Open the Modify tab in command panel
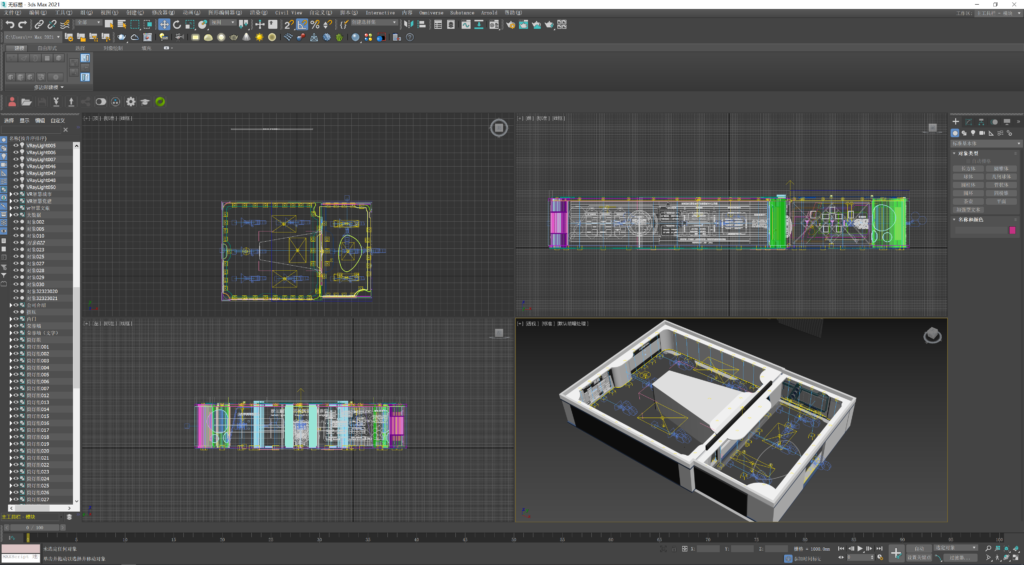Image resolution: width=1024 pixels, height=565 pixels. (968, 121)
